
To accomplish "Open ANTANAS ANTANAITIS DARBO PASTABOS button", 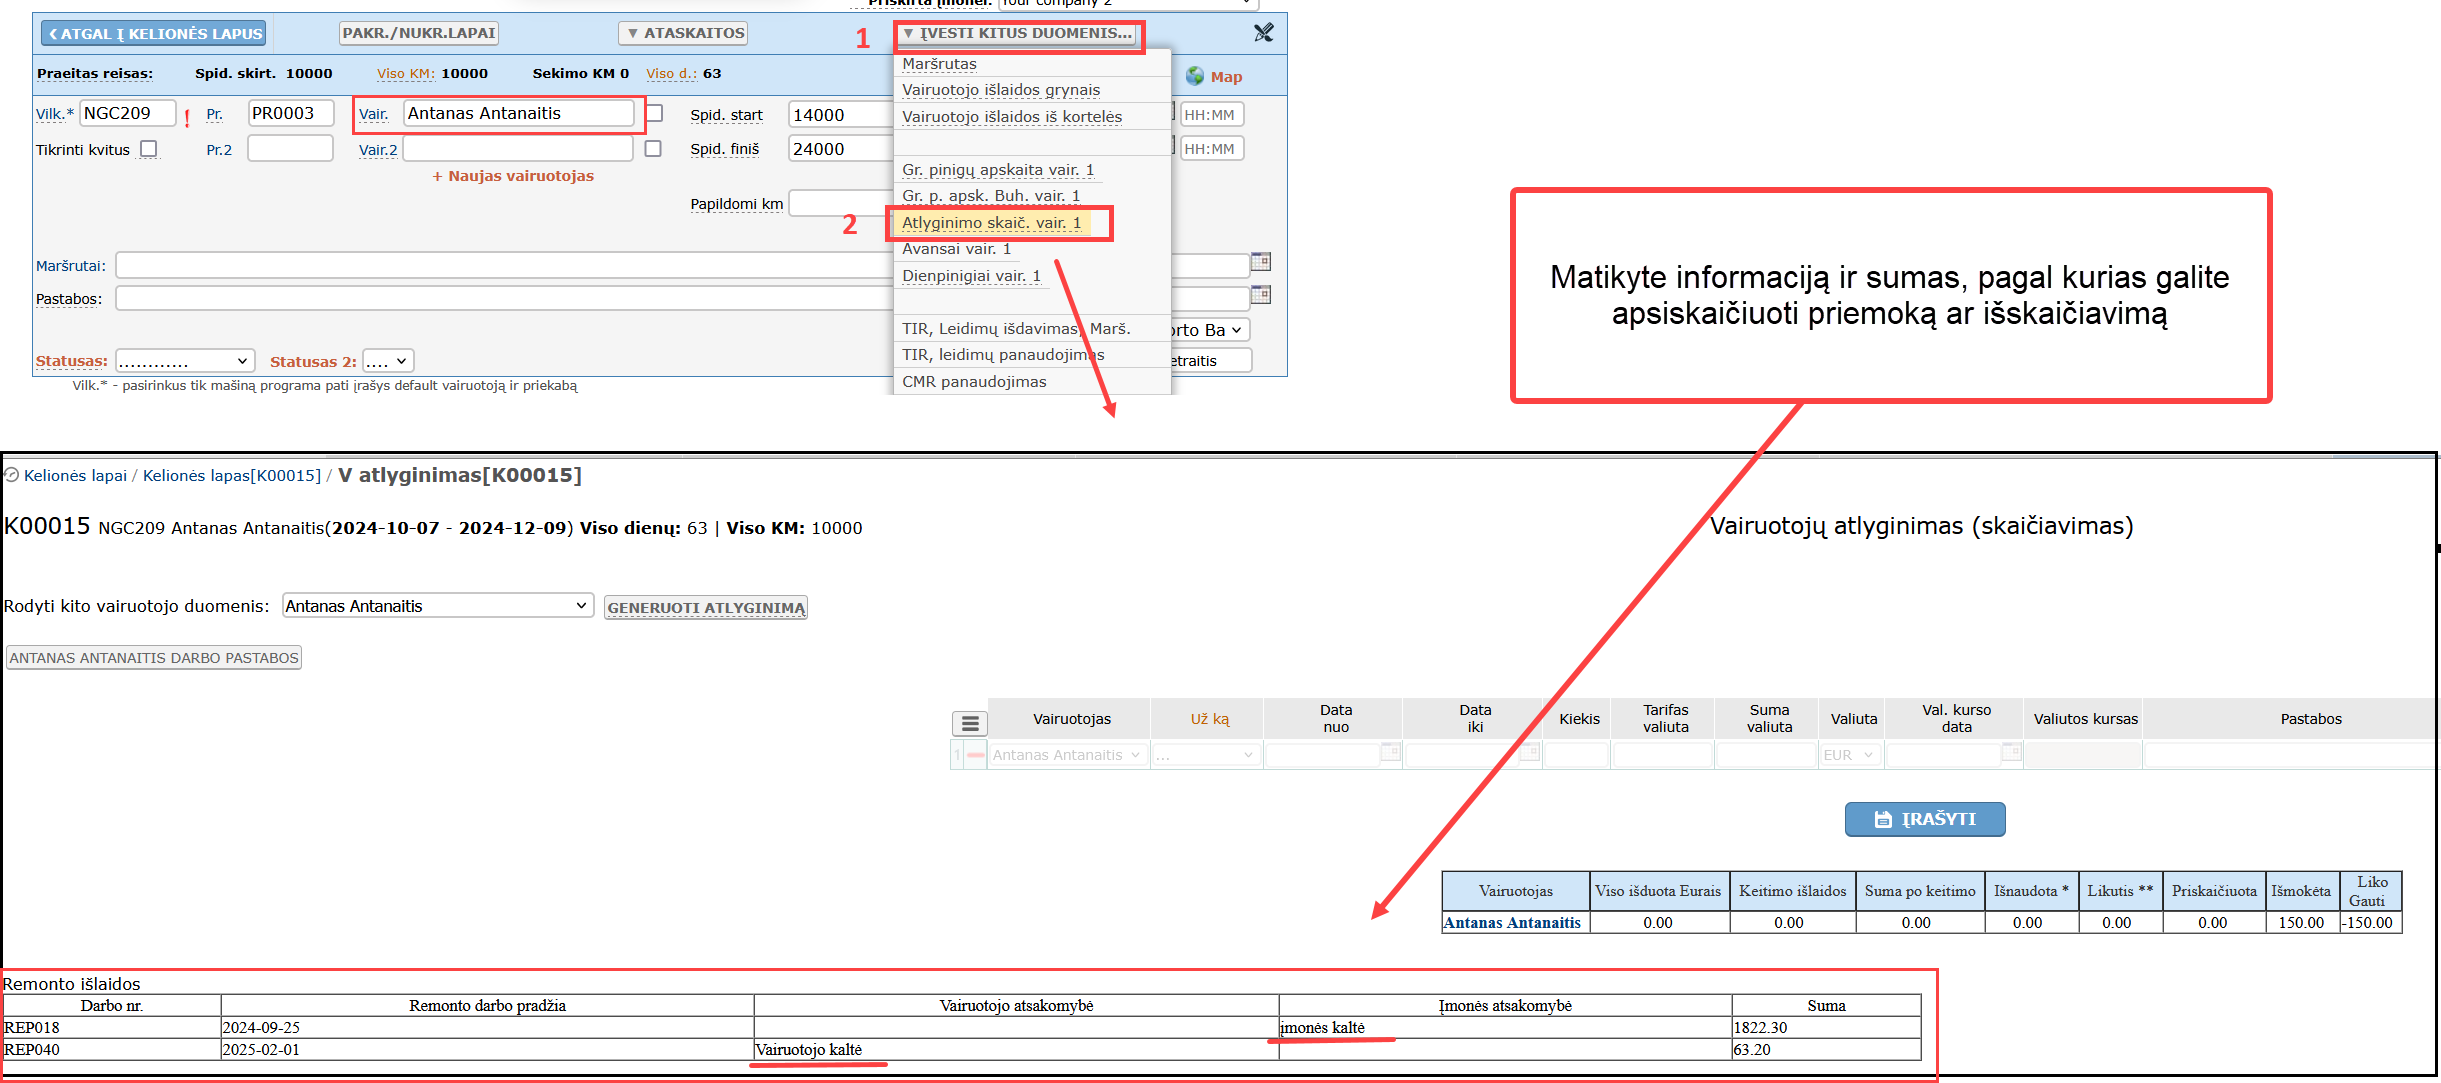I will (x=154, y=658).
